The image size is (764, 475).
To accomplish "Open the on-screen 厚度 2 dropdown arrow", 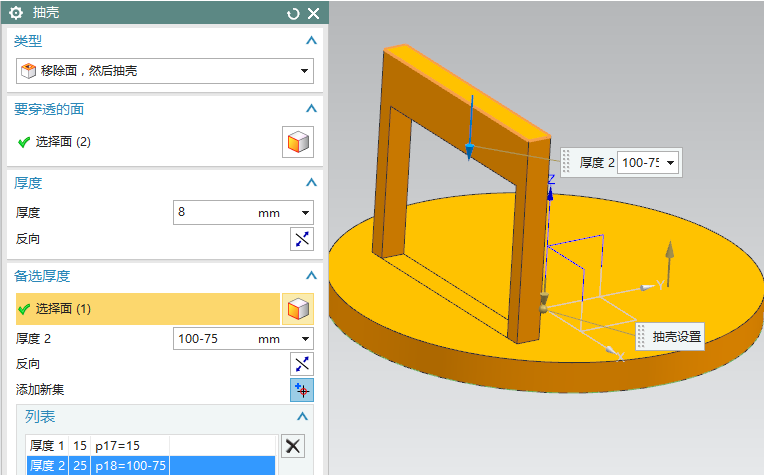I will [x=670, y=163].
